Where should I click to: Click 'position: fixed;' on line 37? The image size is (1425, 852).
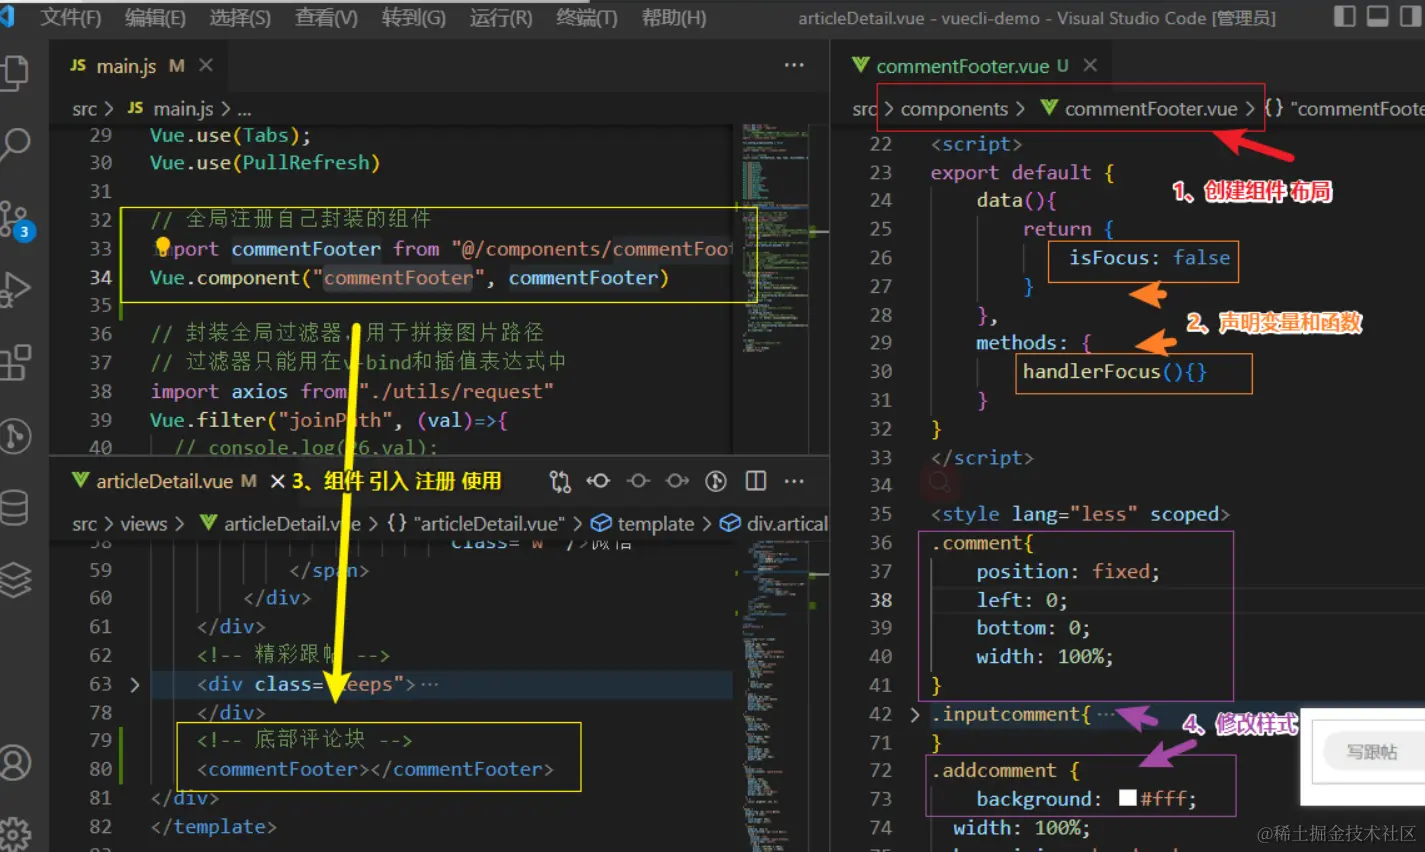pos(1068,571)
